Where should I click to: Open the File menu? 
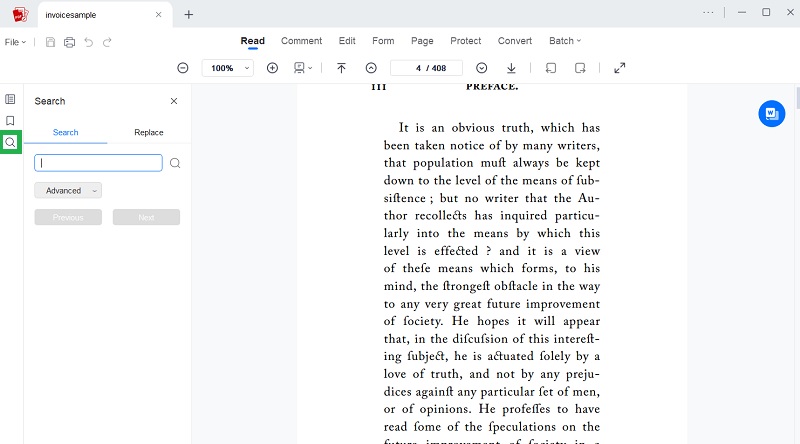click(x=15, y=42)
